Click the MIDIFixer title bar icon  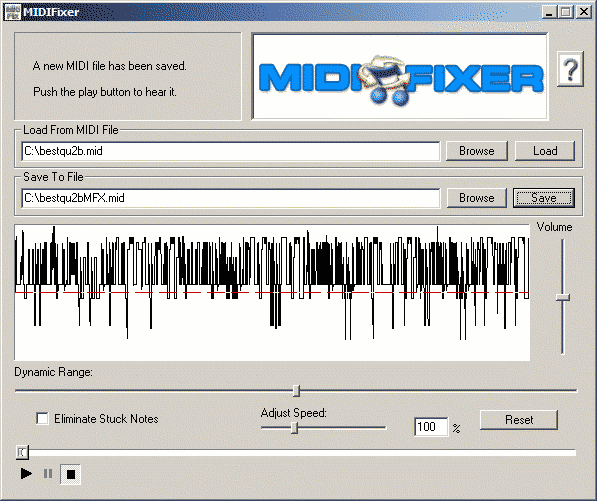[x=12, y=12]
